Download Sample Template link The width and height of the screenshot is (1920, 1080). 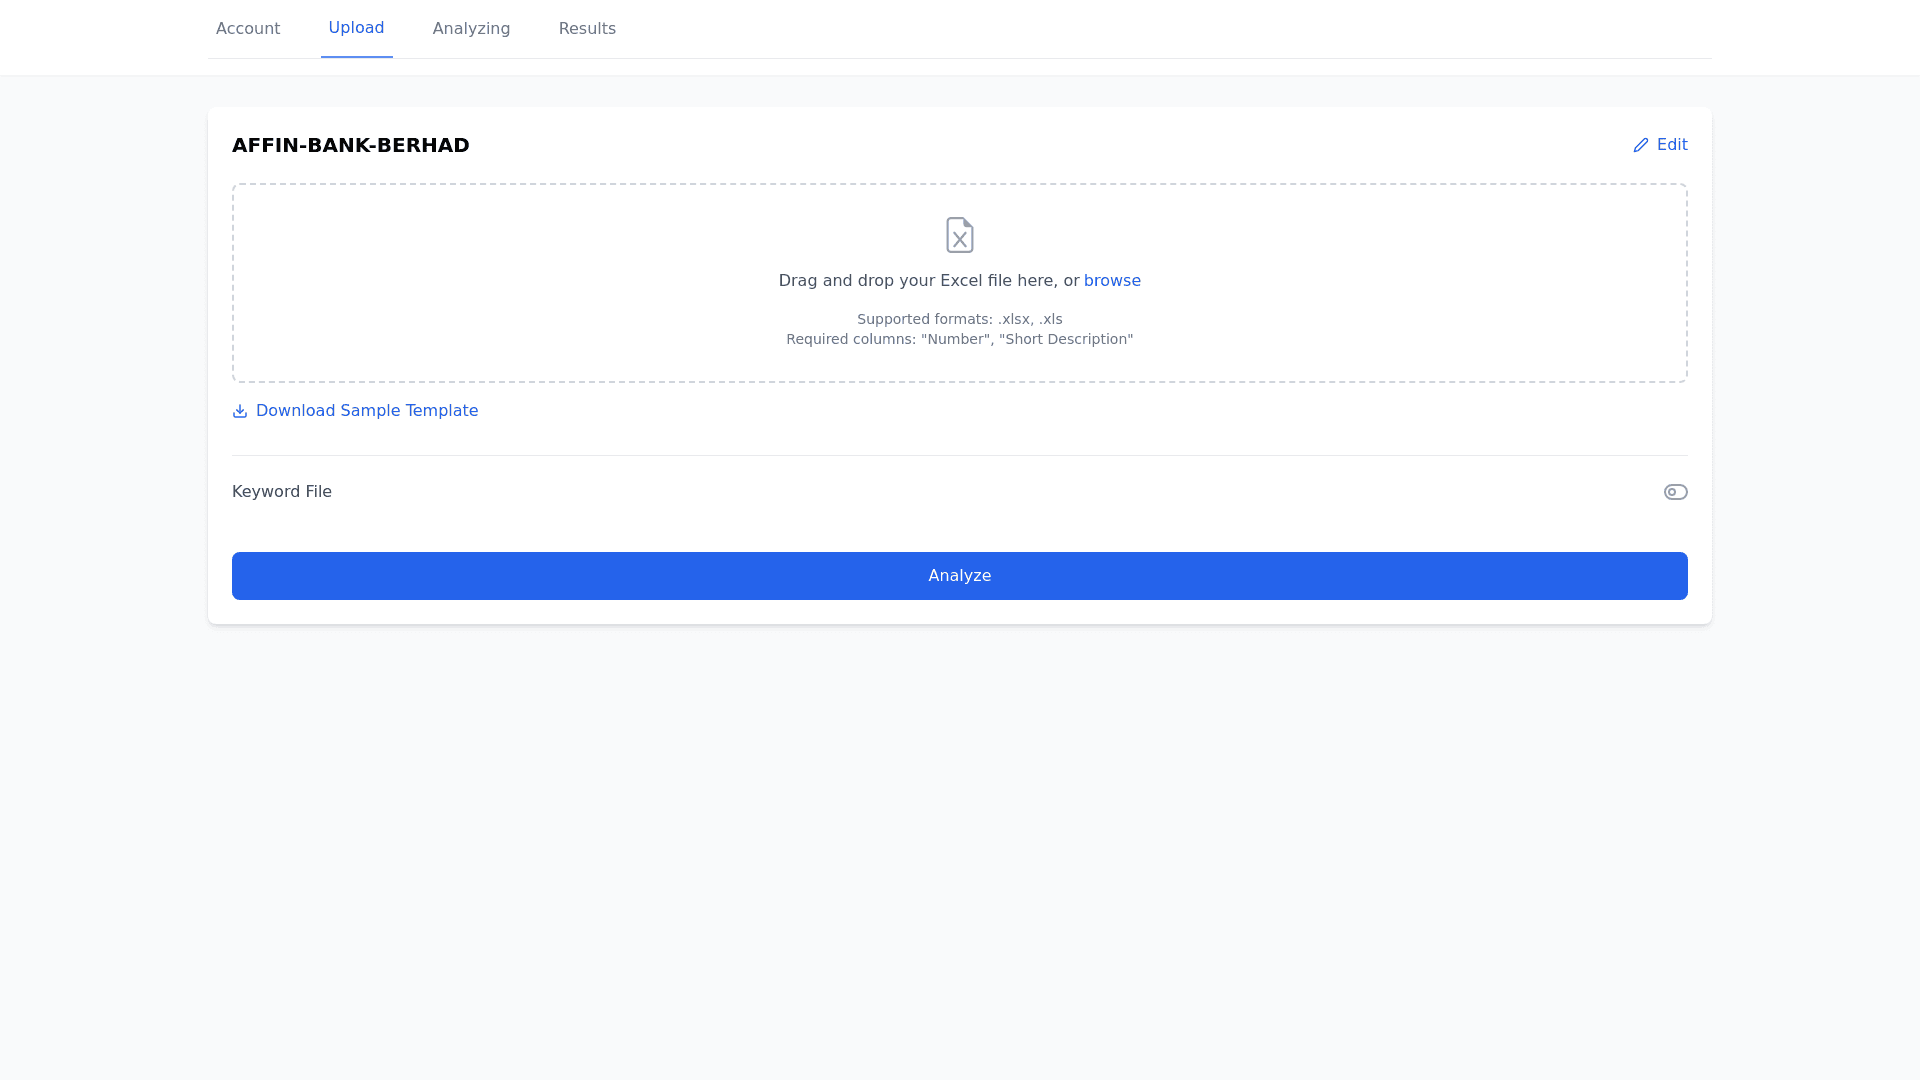pos(367,411)
